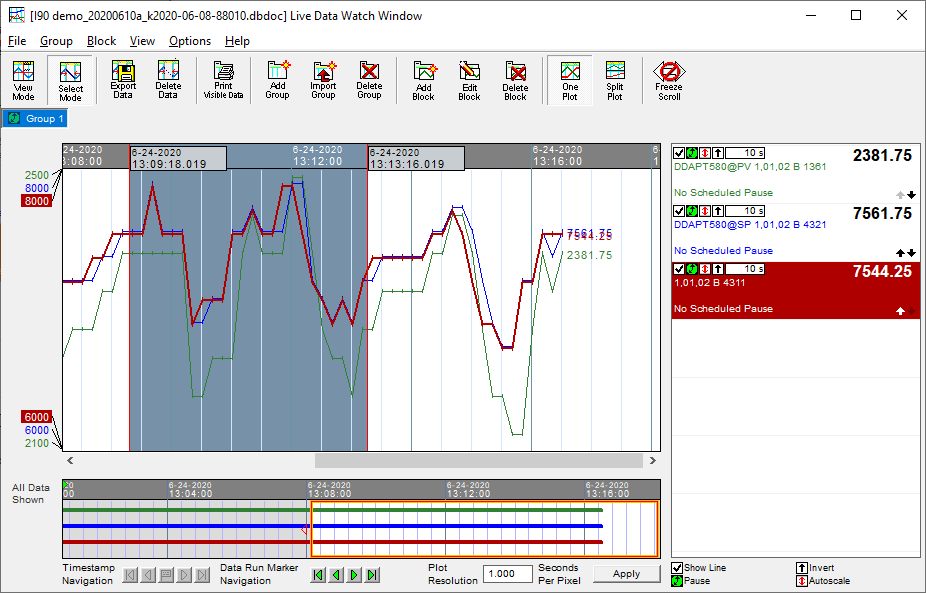Viewport: 926px width, 593px height.
Task: Select the Delete Block icon
Action: (x=515, y=80)
